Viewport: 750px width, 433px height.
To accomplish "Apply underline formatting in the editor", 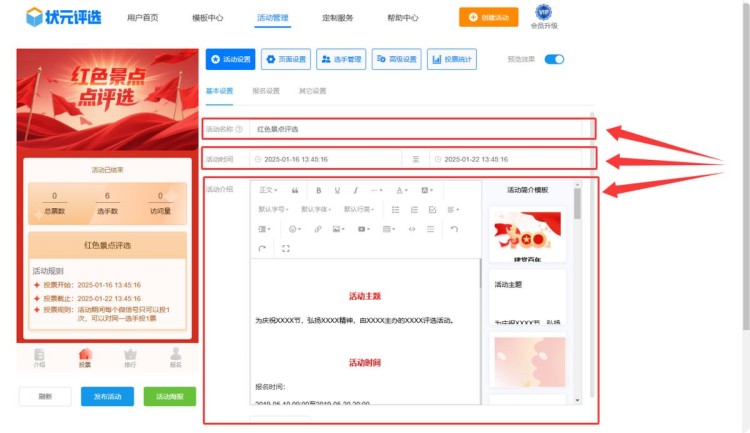I will coord(337,190).
